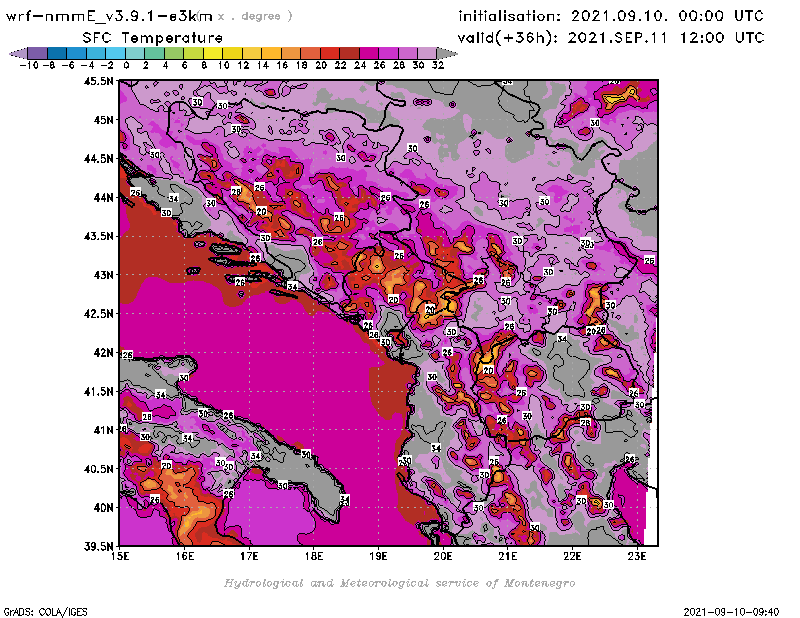The height and width of the screenshot is (618, 800).
Task: Click the '16E' longitude label
Action: click(185, 556)
